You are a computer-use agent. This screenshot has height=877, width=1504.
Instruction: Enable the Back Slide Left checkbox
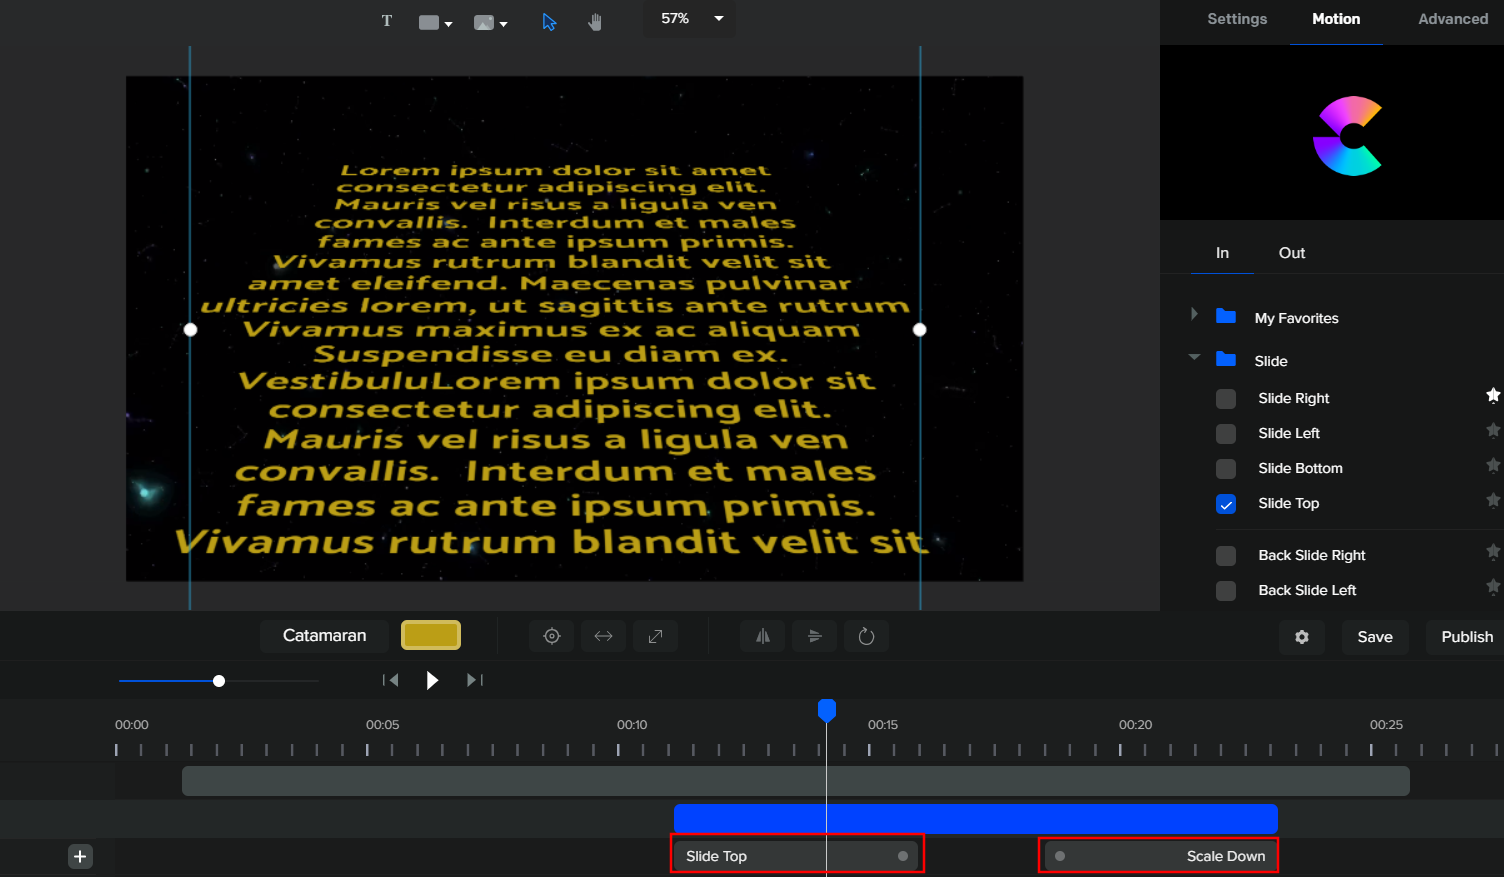pyautogui.click(x=1226, y=591)
